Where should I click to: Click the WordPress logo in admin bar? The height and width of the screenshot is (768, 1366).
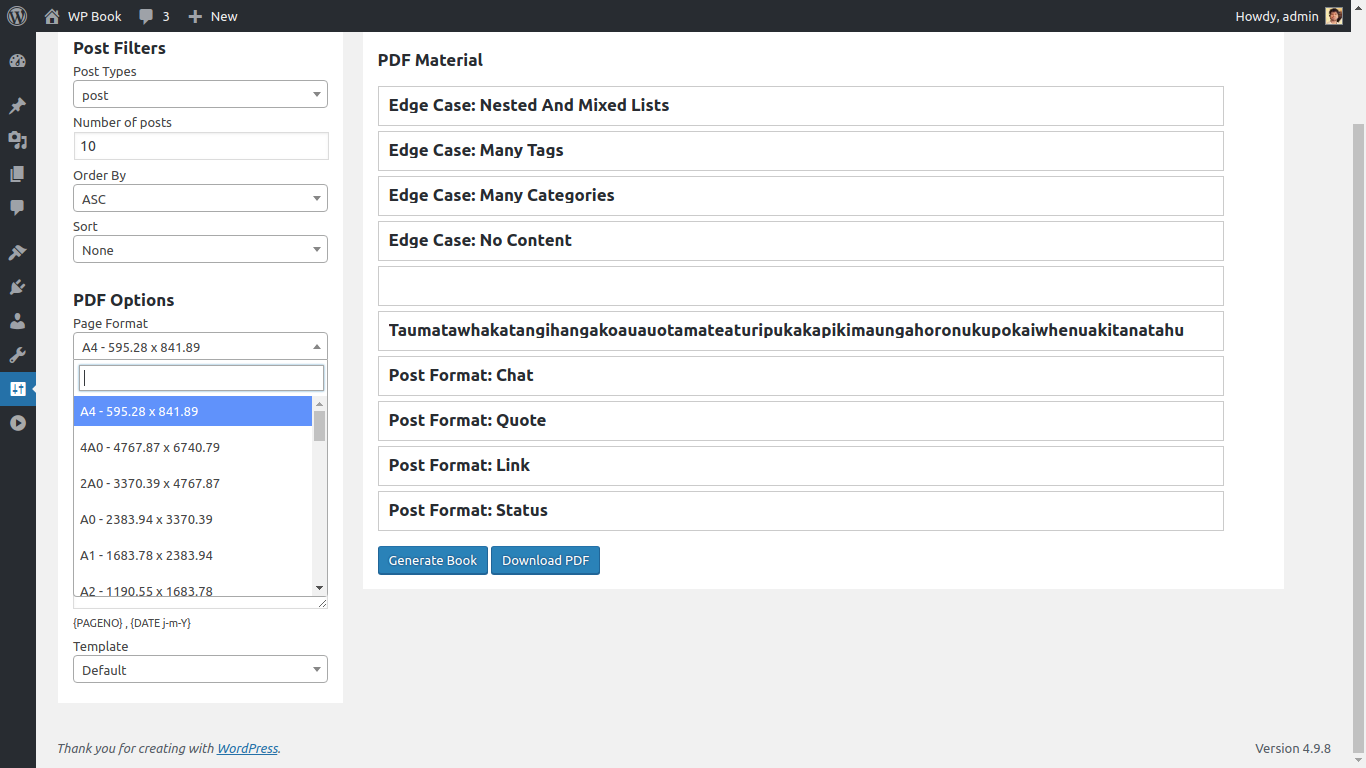tap(17, 16)
